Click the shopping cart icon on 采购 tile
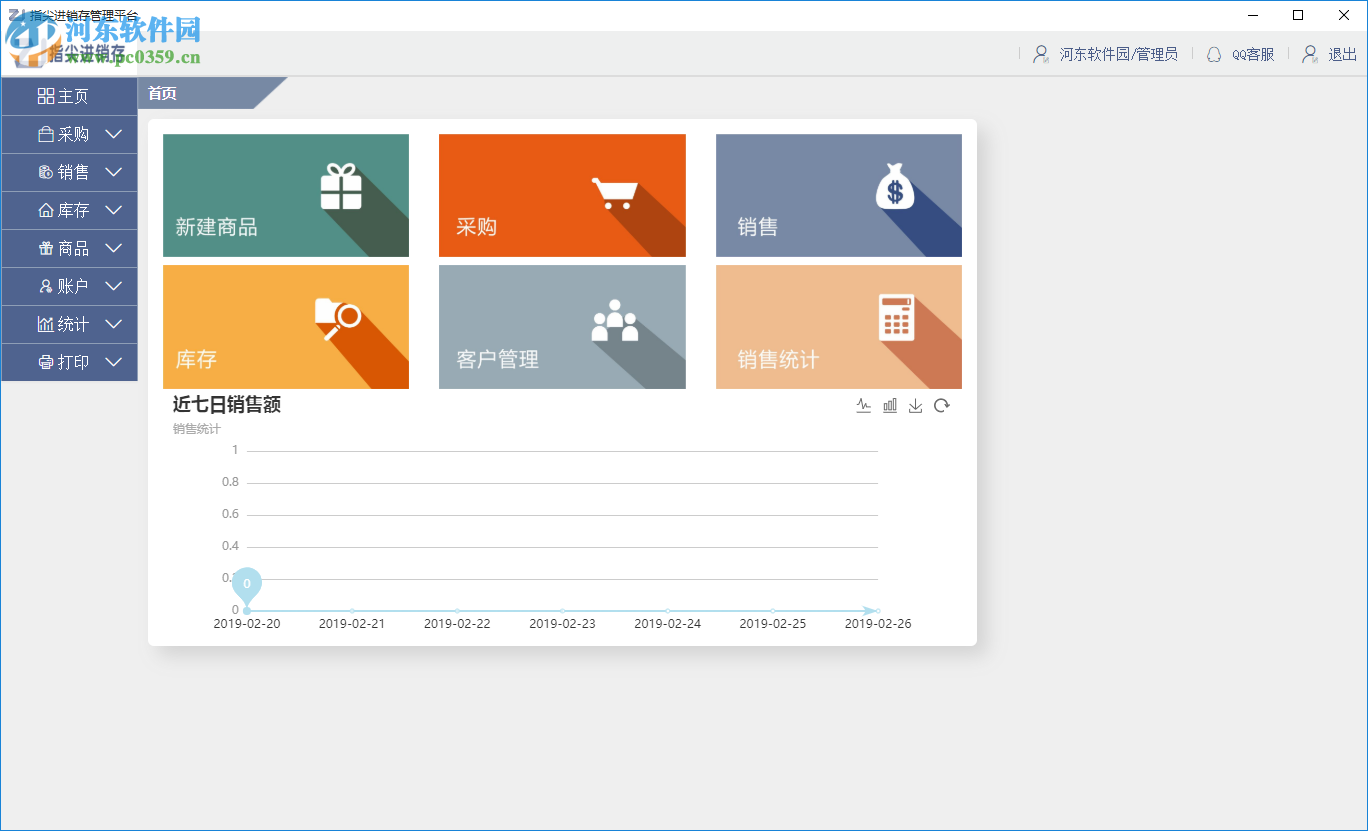The width and height of the screenshot is (1368, 831). point(614,193)
